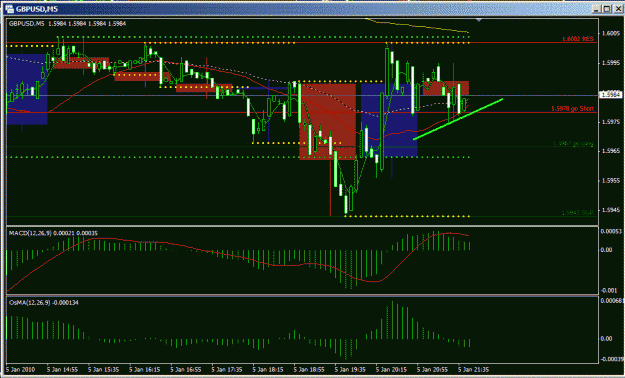Click the '5 Jan 2010' time label
The image size is (625, 378).
pos(20,370)
